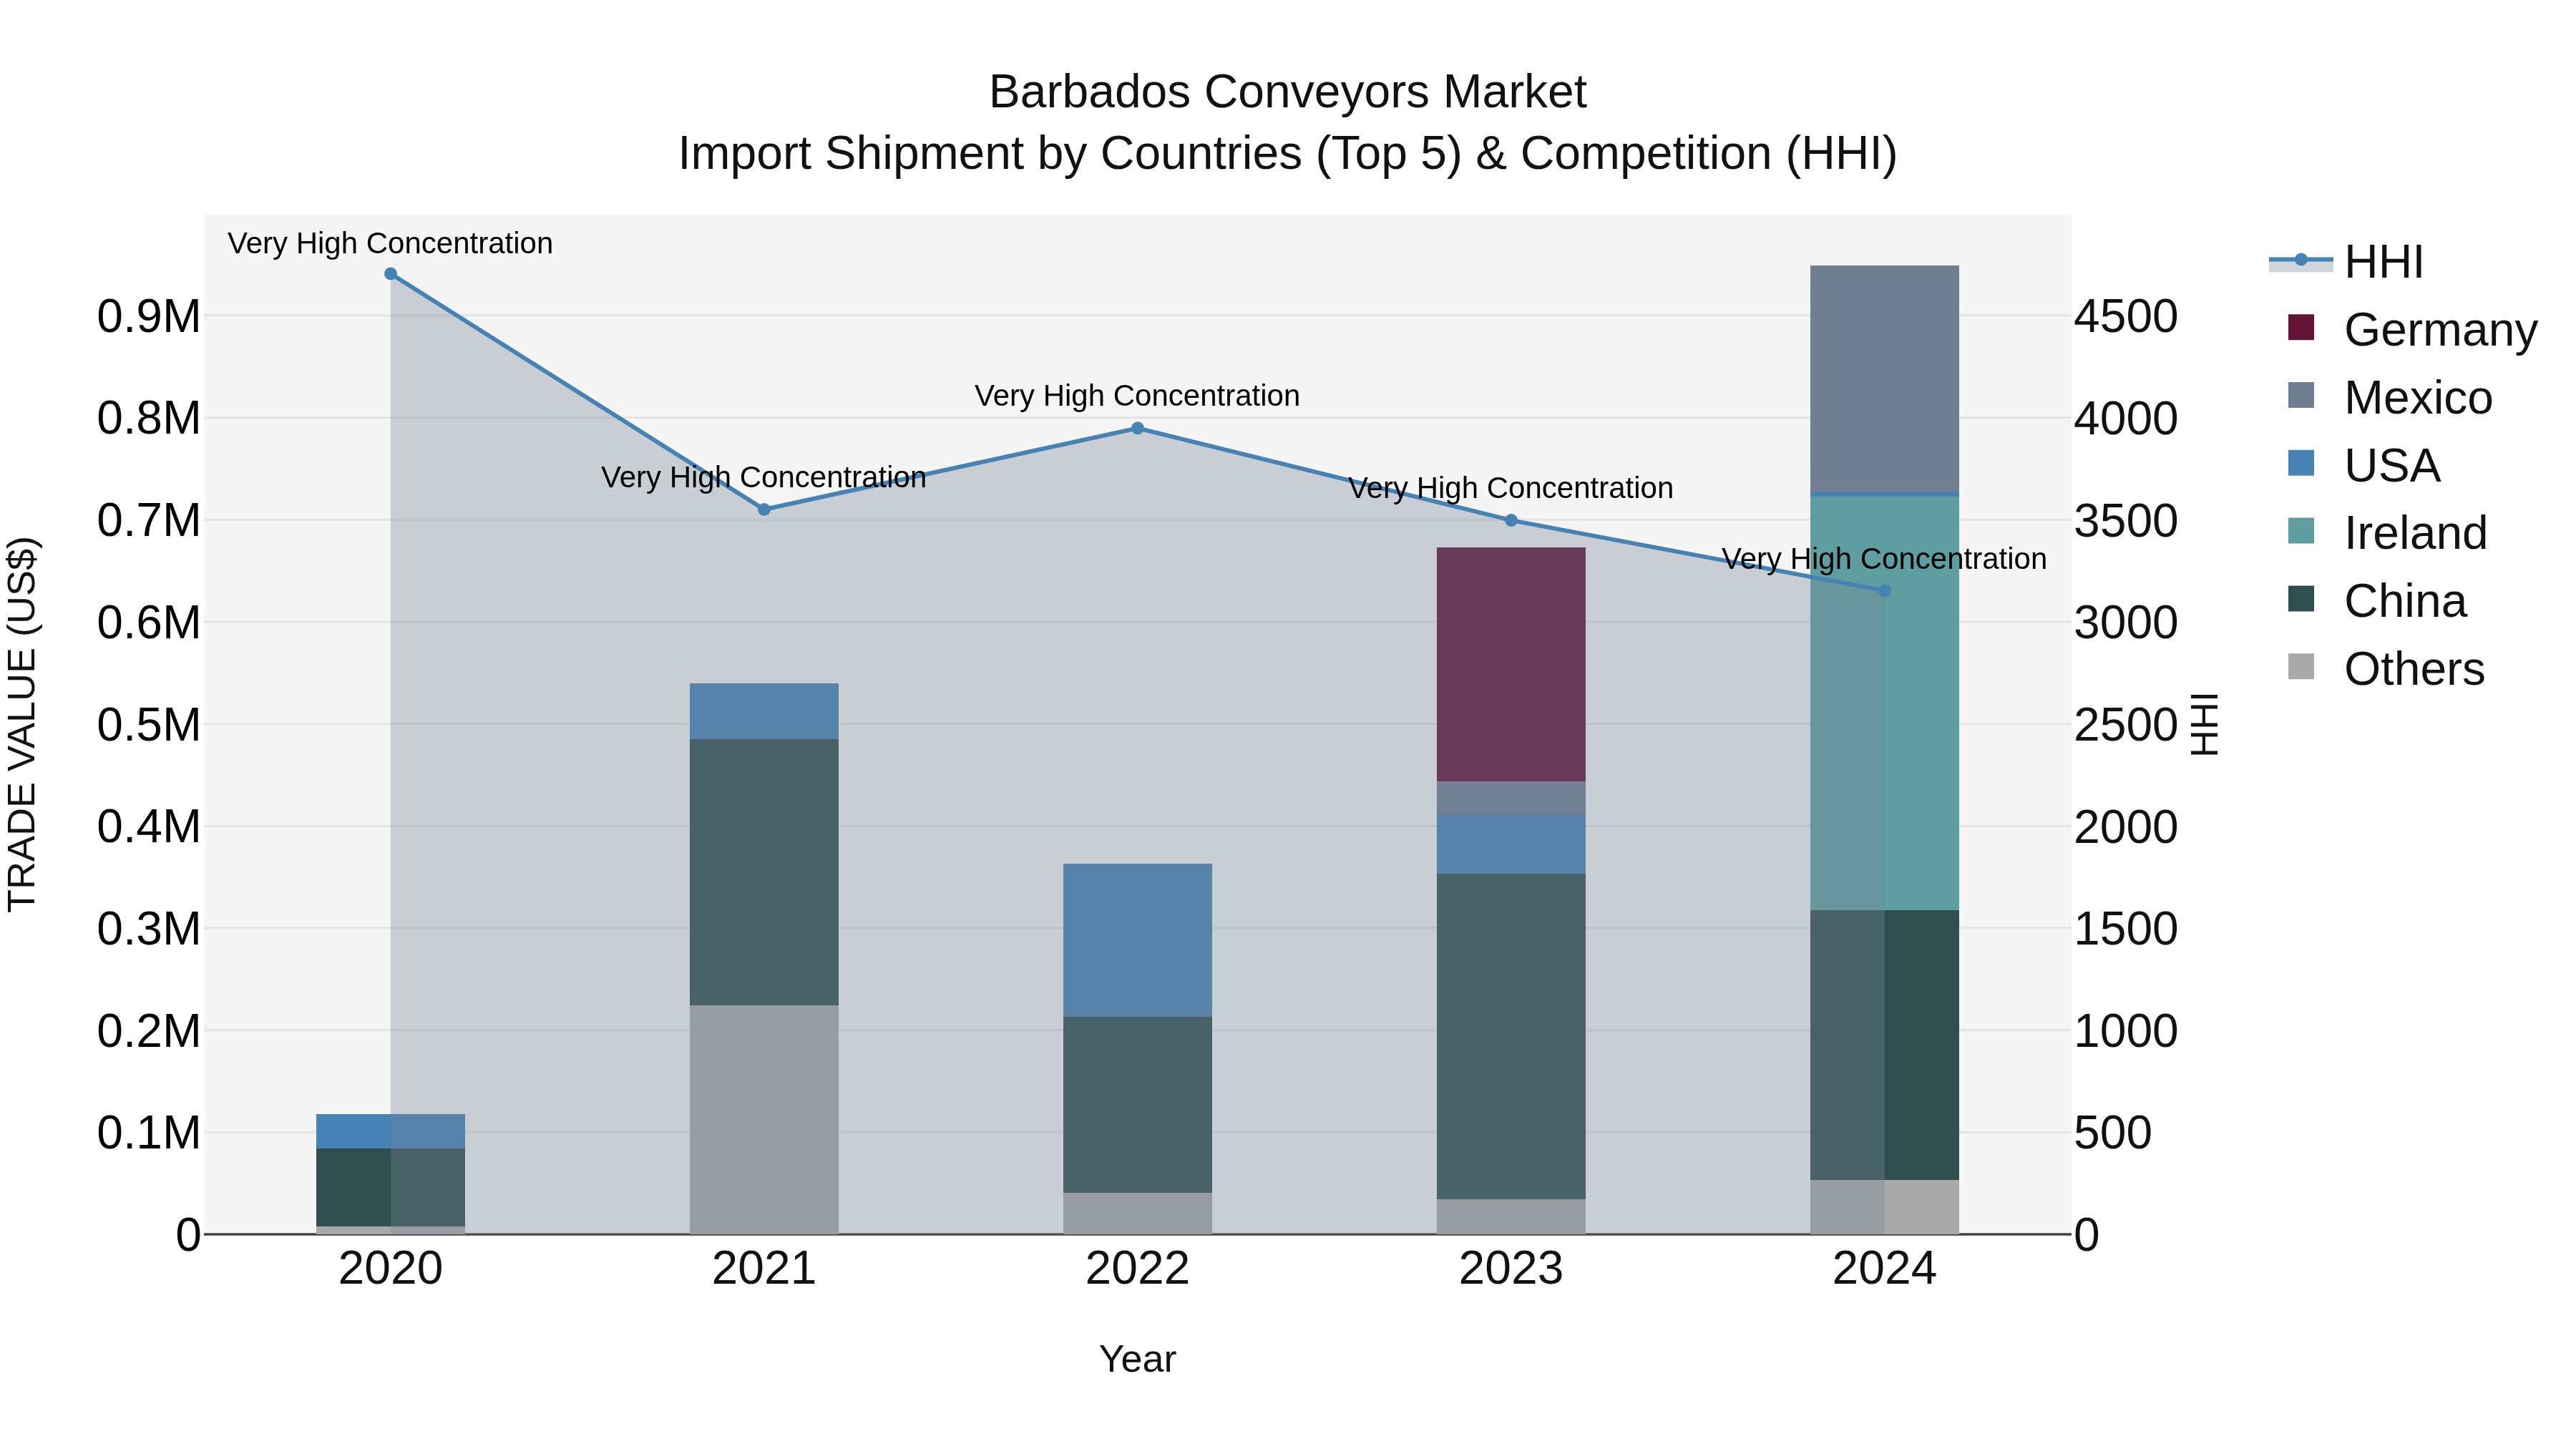
Task: Select the USA bar segment in 2020
Action: 391,1131
